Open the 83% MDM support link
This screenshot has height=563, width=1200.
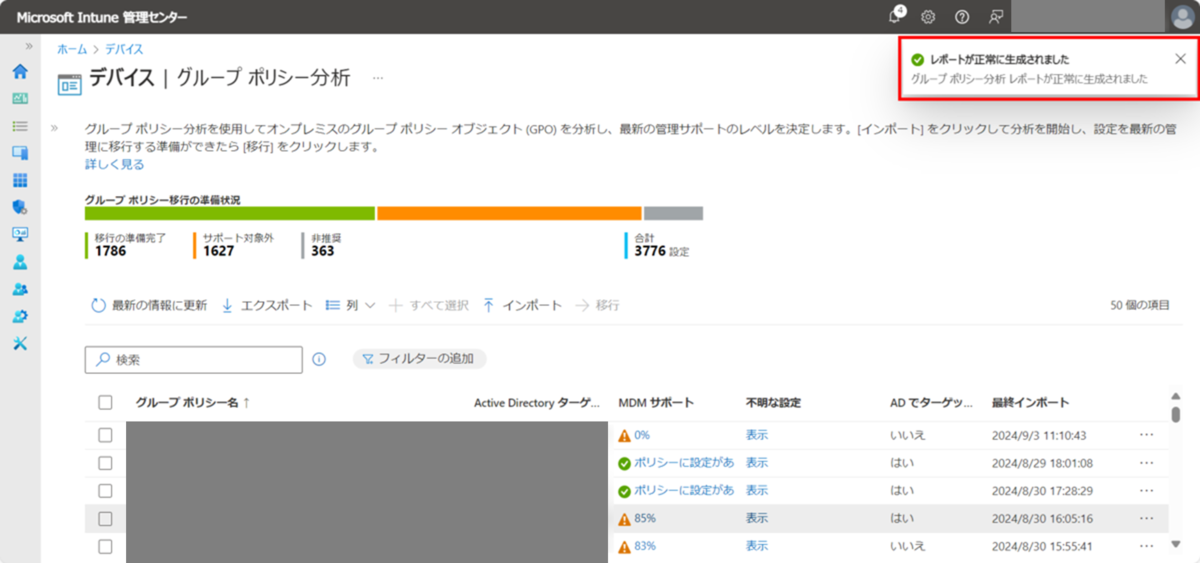pos(645,546)
